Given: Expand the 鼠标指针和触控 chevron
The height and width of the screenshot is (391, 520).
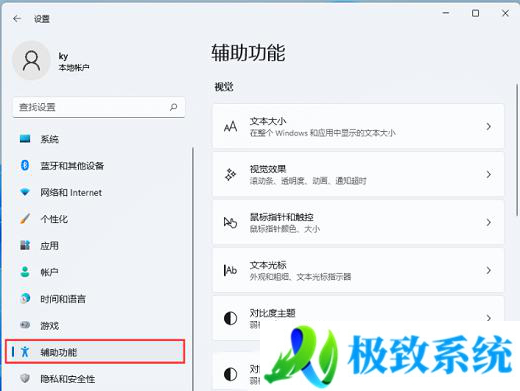Looking at the screenshot, I should coord(488,222).
